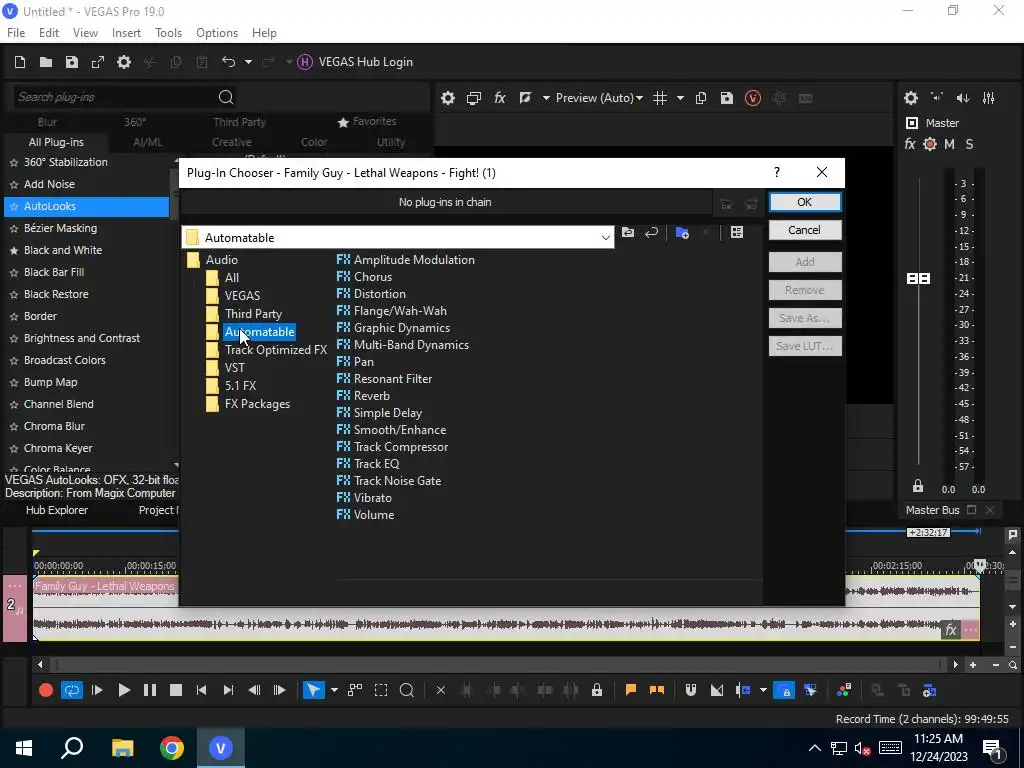Screen dimensions: 1024x768
Task: Open the Normal Edit Tool dropdown arrow
Action: coord(334,690)
